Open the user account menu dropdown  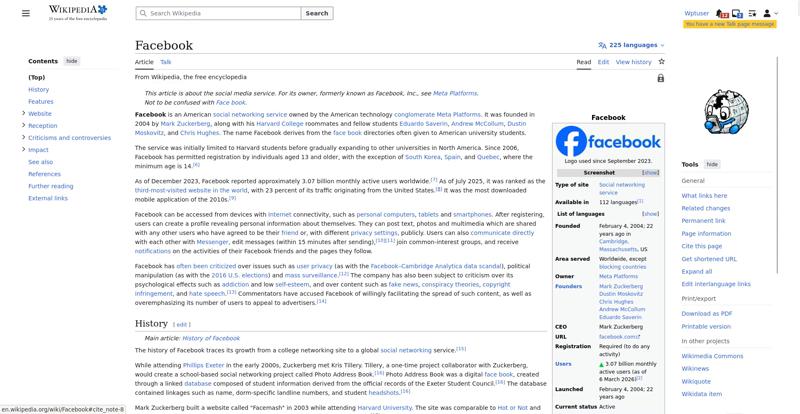pos(768,13)
